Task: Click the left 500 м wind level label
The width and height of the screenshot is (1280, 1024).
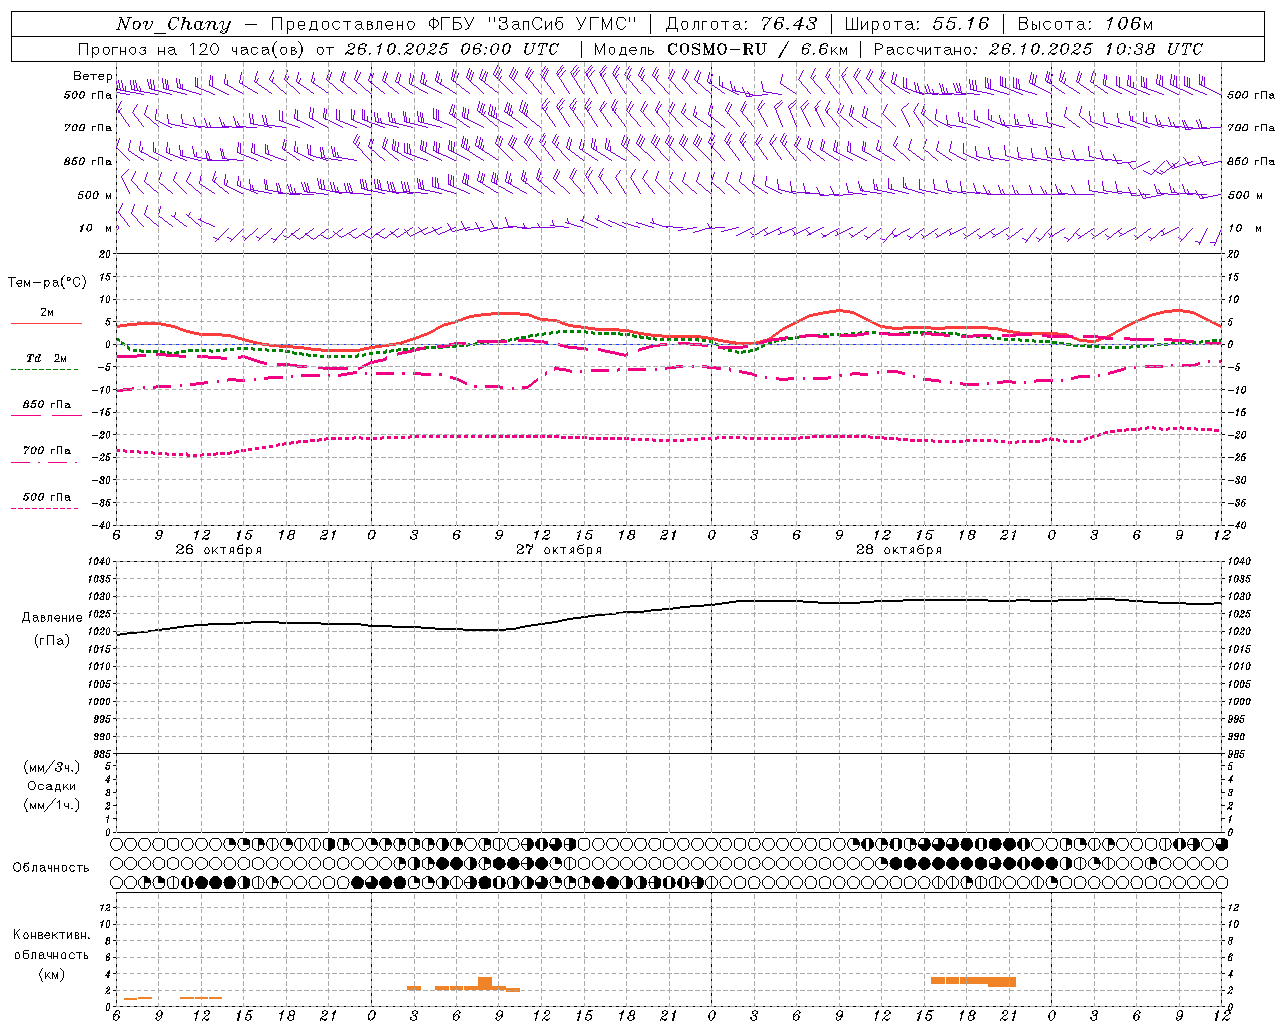Action: pyautogui.click(x=95, y=195)
